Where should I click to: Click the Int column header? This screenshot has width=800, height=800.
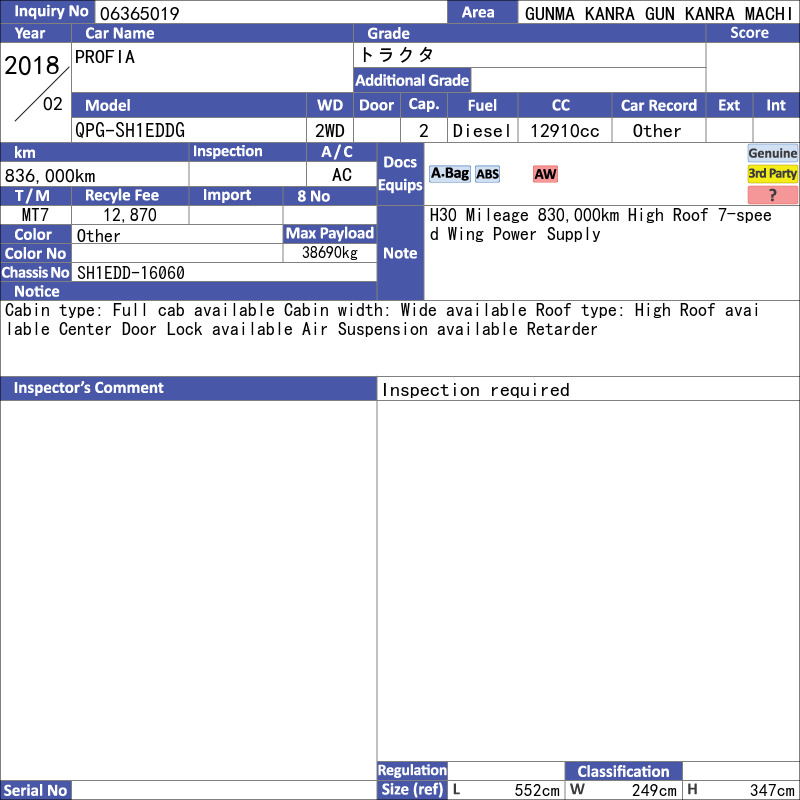(x=776, y=105)
